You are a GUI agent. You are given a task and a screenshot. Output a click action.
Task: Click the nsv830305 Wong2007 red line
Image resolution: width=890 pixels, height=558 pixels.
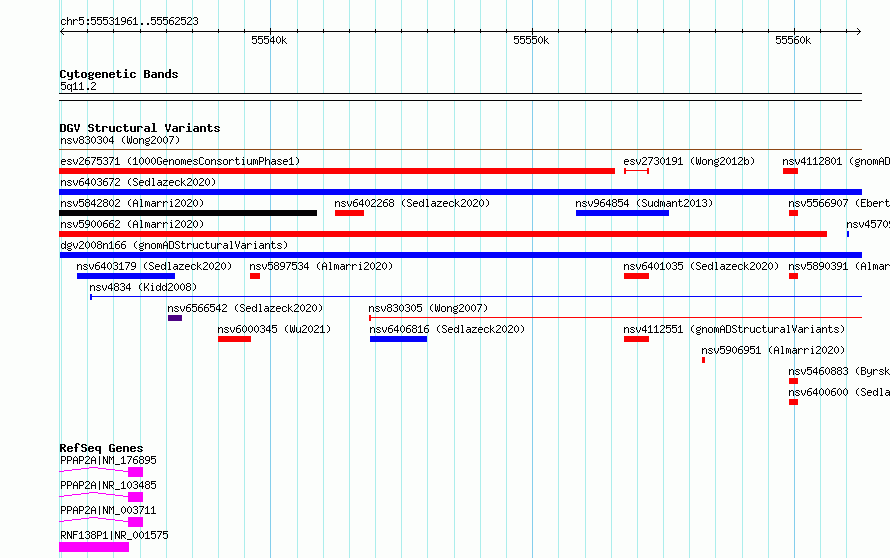point(615,317)
